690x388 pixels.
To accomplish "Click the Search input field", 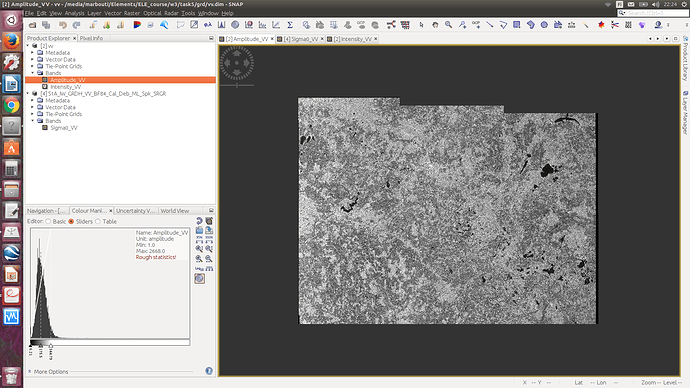I will [x=653, y=13].
